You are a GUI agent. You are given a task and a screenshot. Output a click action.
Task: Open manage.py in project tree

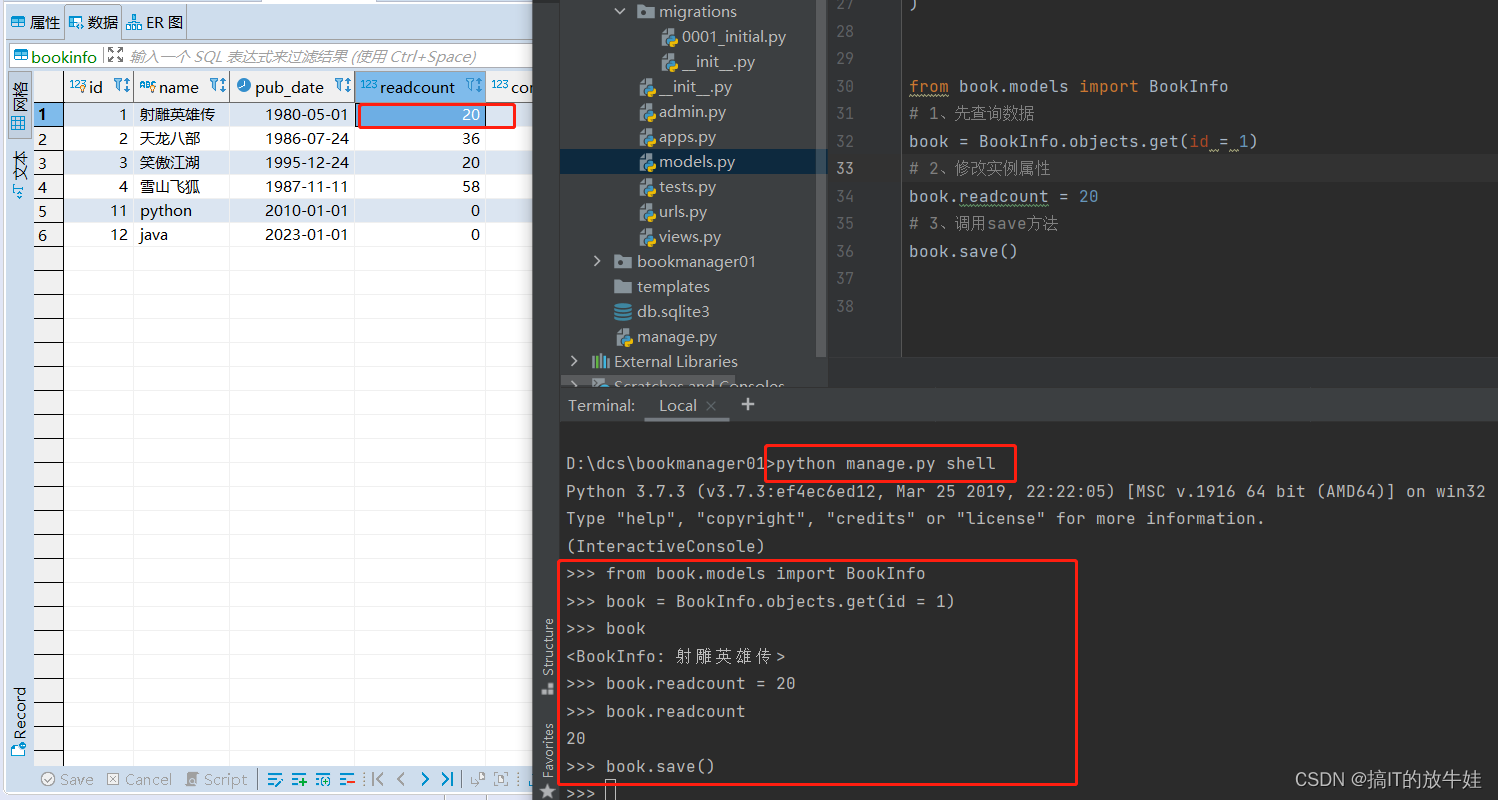click(666, 336)
